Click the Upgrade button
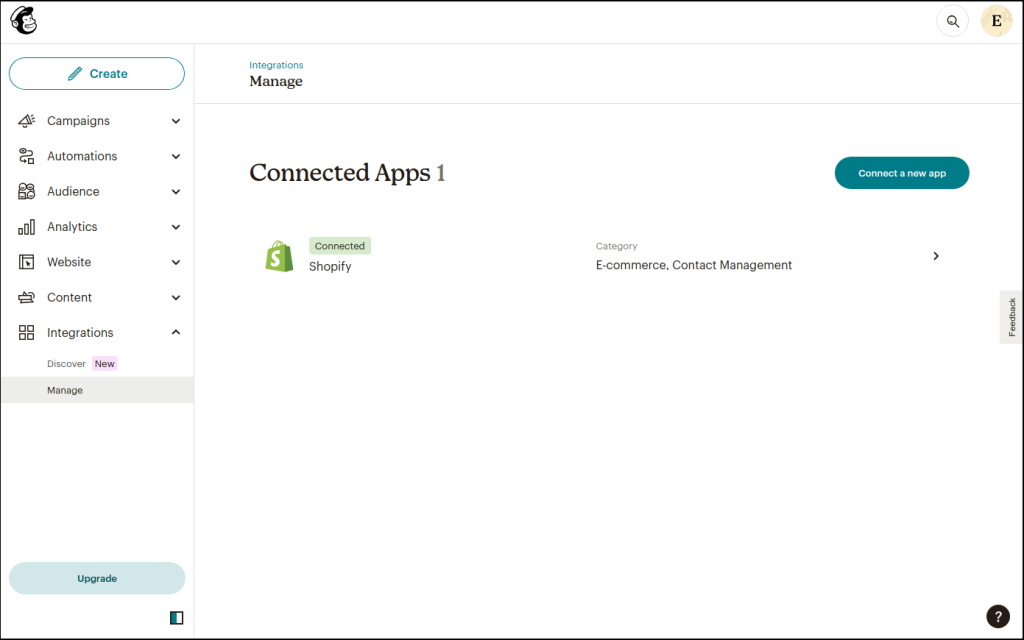Screen dimensions: 1024x640 [x=97, y=579]
